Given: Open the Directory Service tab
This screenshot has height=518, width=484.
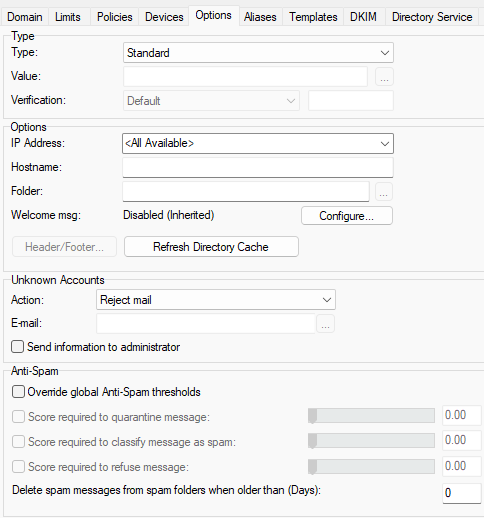Looking at the screenshot, I should point(432,17).
